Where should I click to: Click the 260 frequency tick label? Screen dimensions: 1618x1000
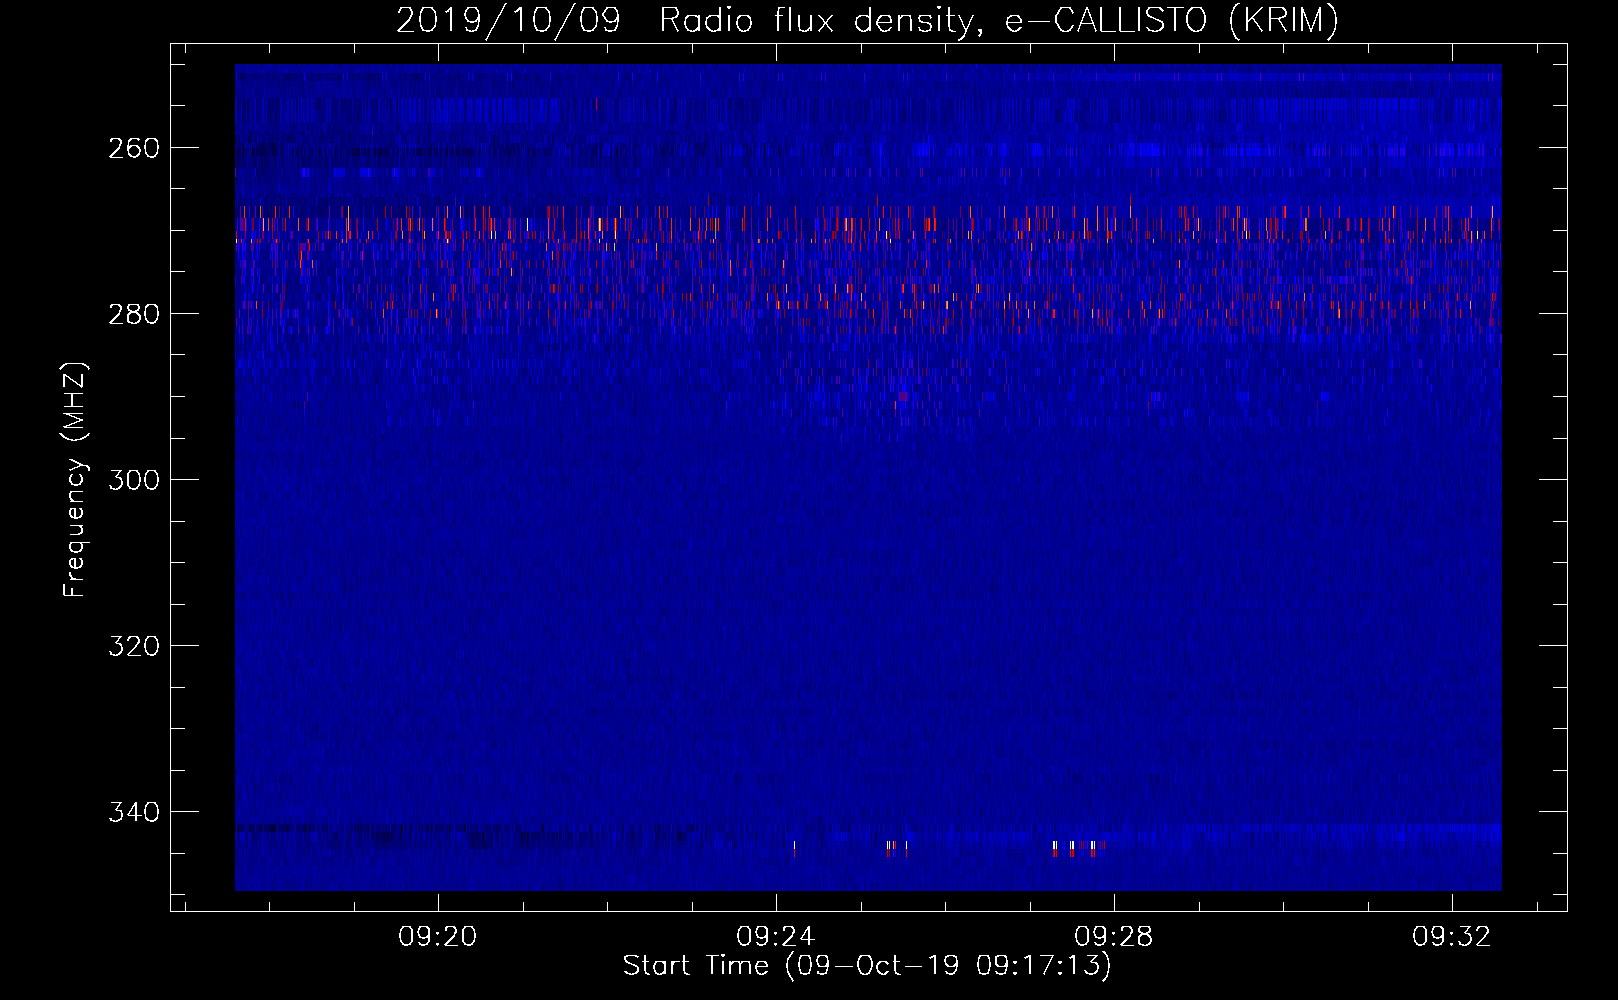134,148
